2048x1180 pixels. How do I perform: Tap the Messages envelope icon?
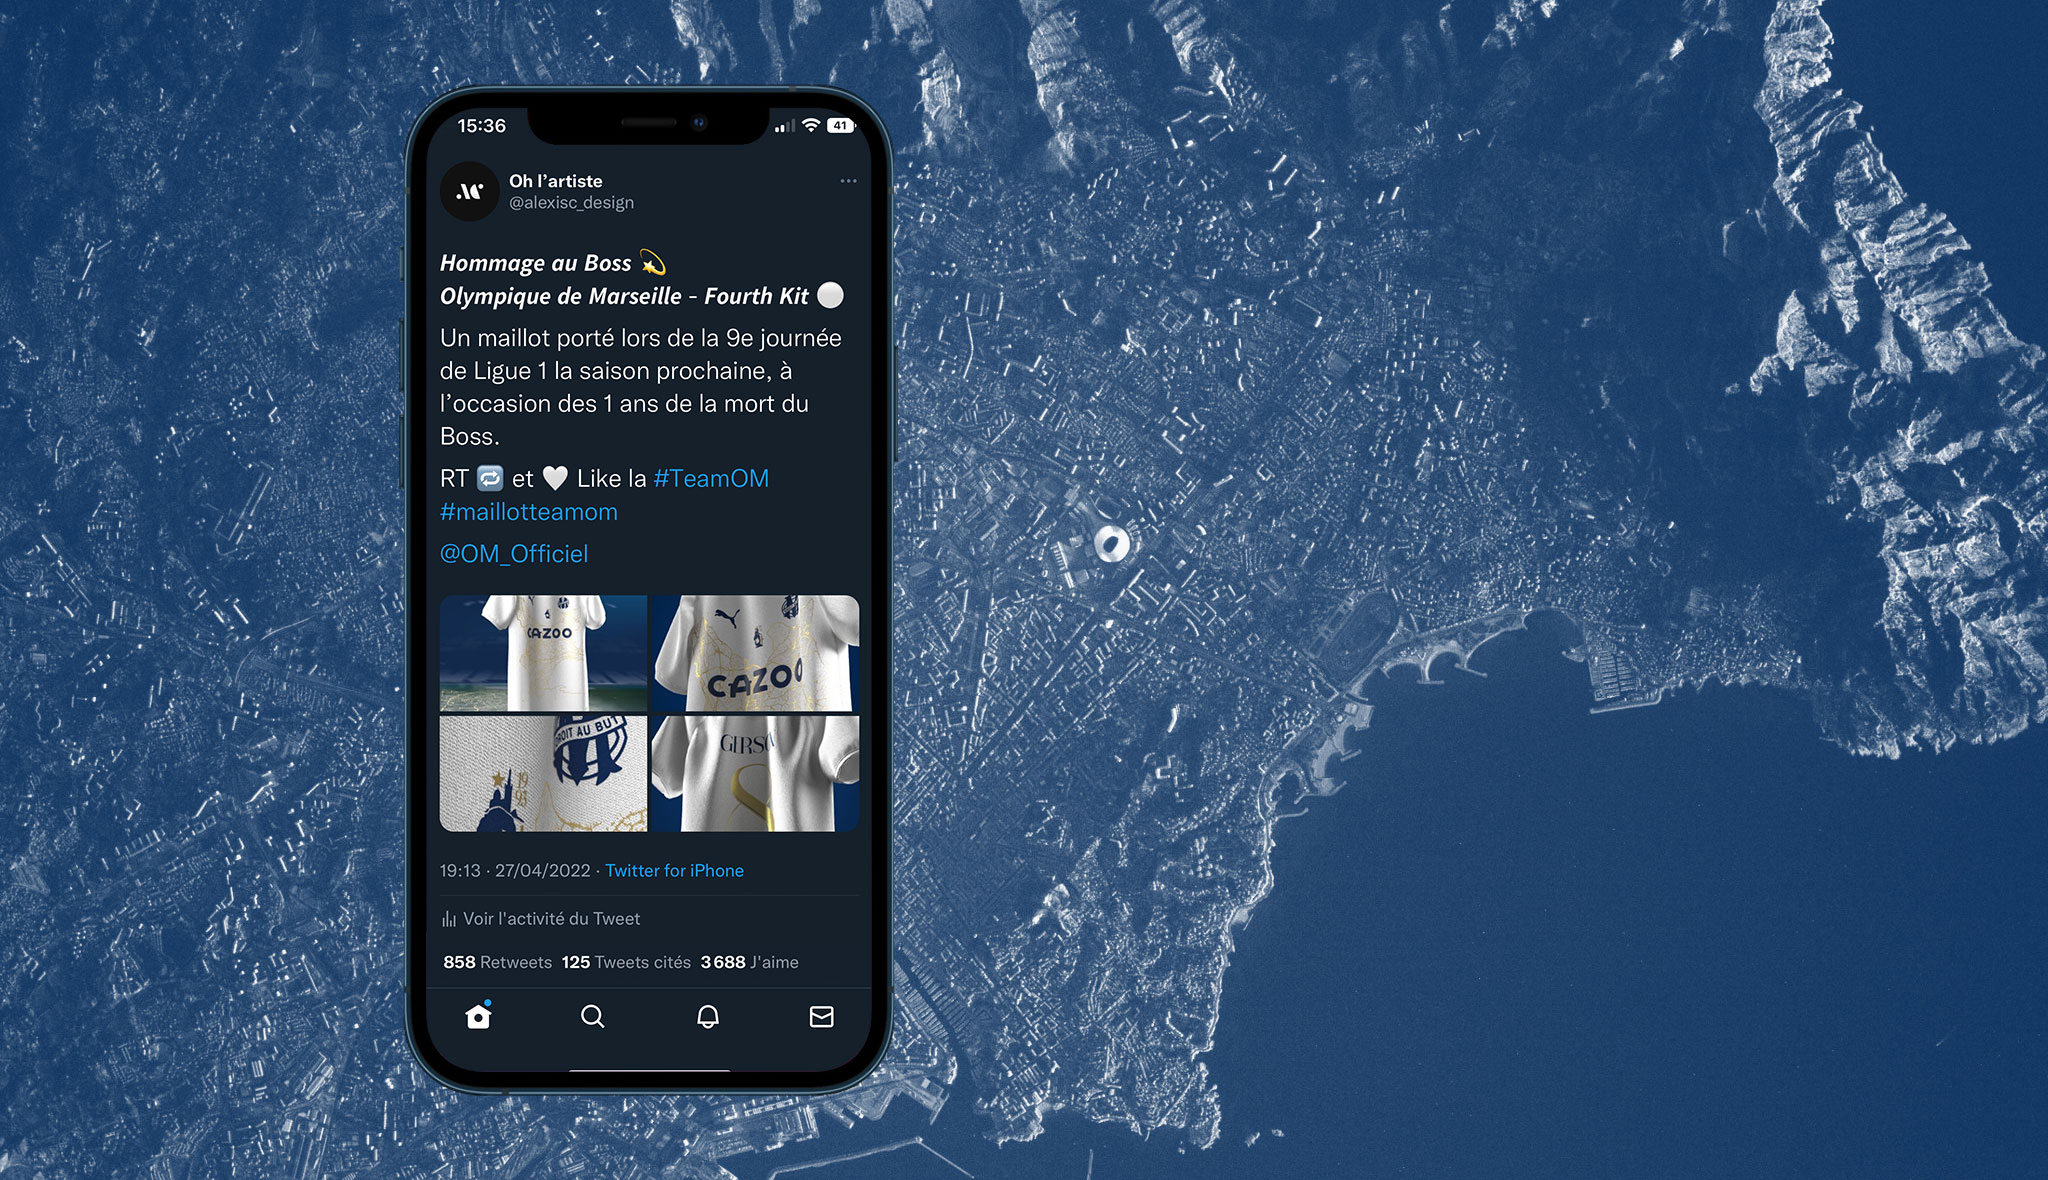(821, 1015)
